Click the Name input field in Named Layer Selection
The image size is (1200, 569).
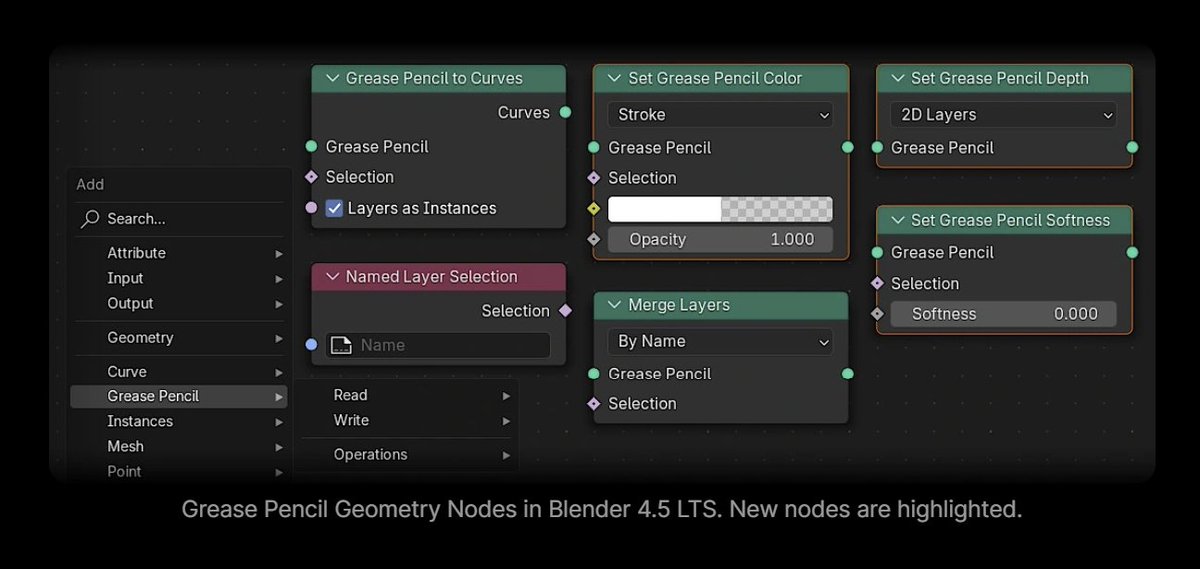point(438,345)
